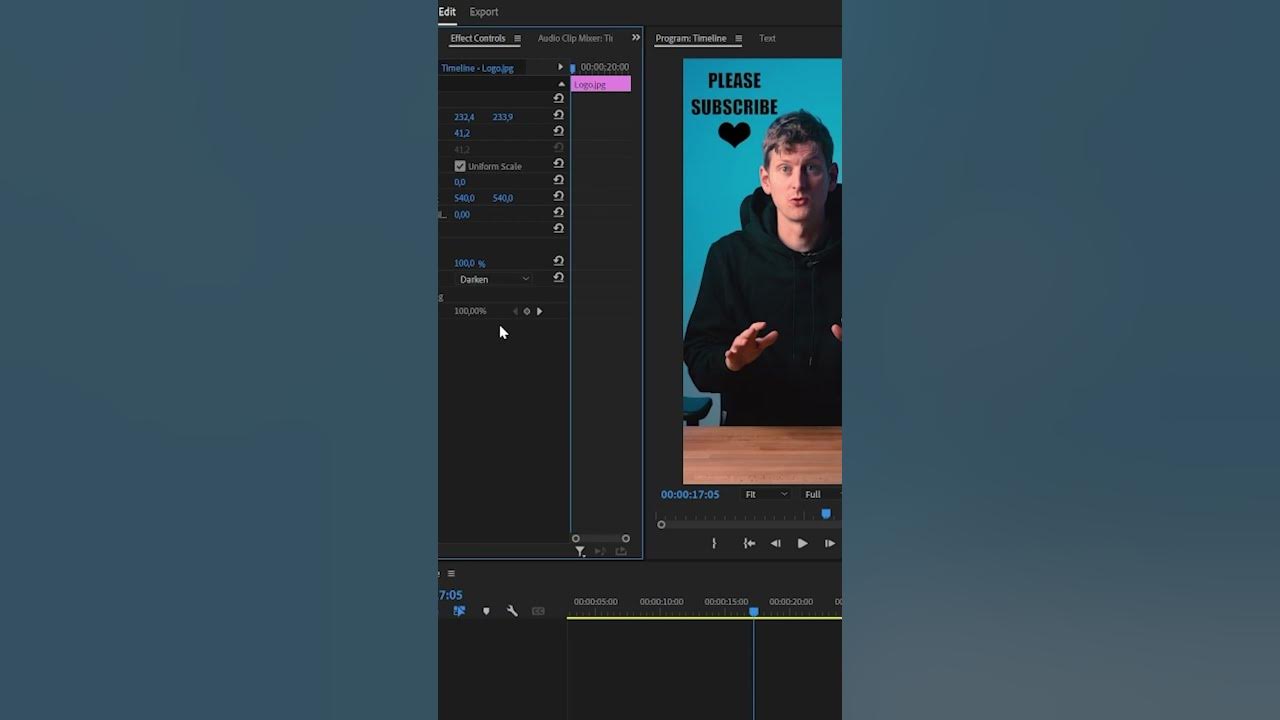
Task: Open the Program: Timeline panel menu
Action: tap(738, 39)
